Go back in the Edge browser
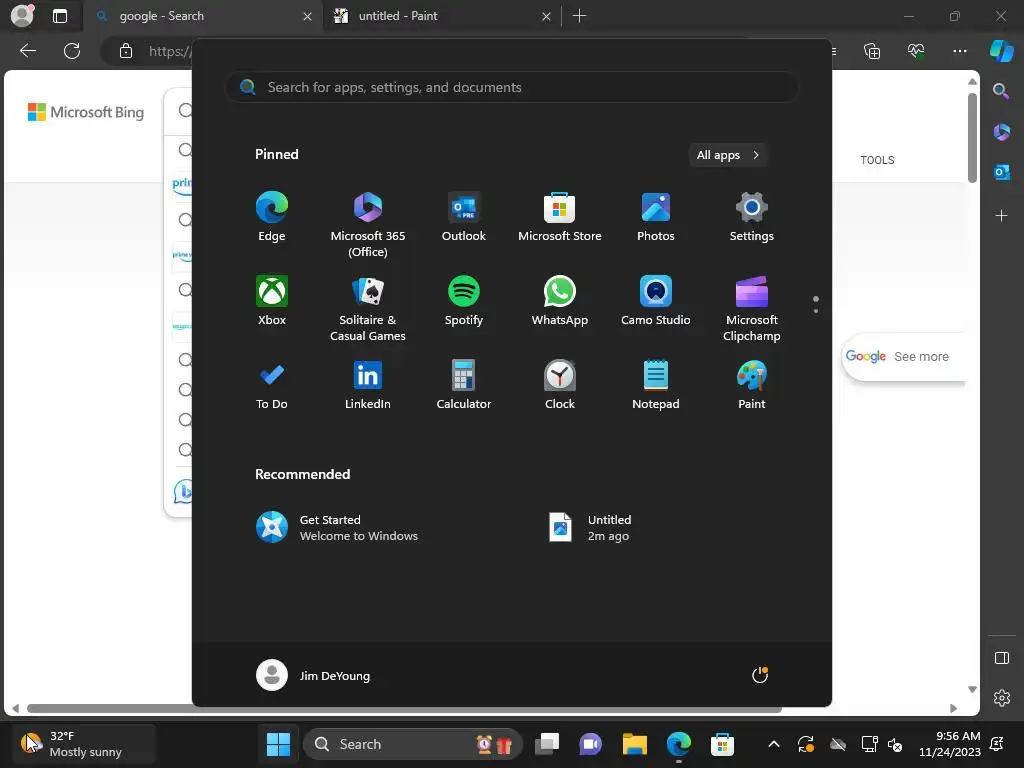 [27, 51]
